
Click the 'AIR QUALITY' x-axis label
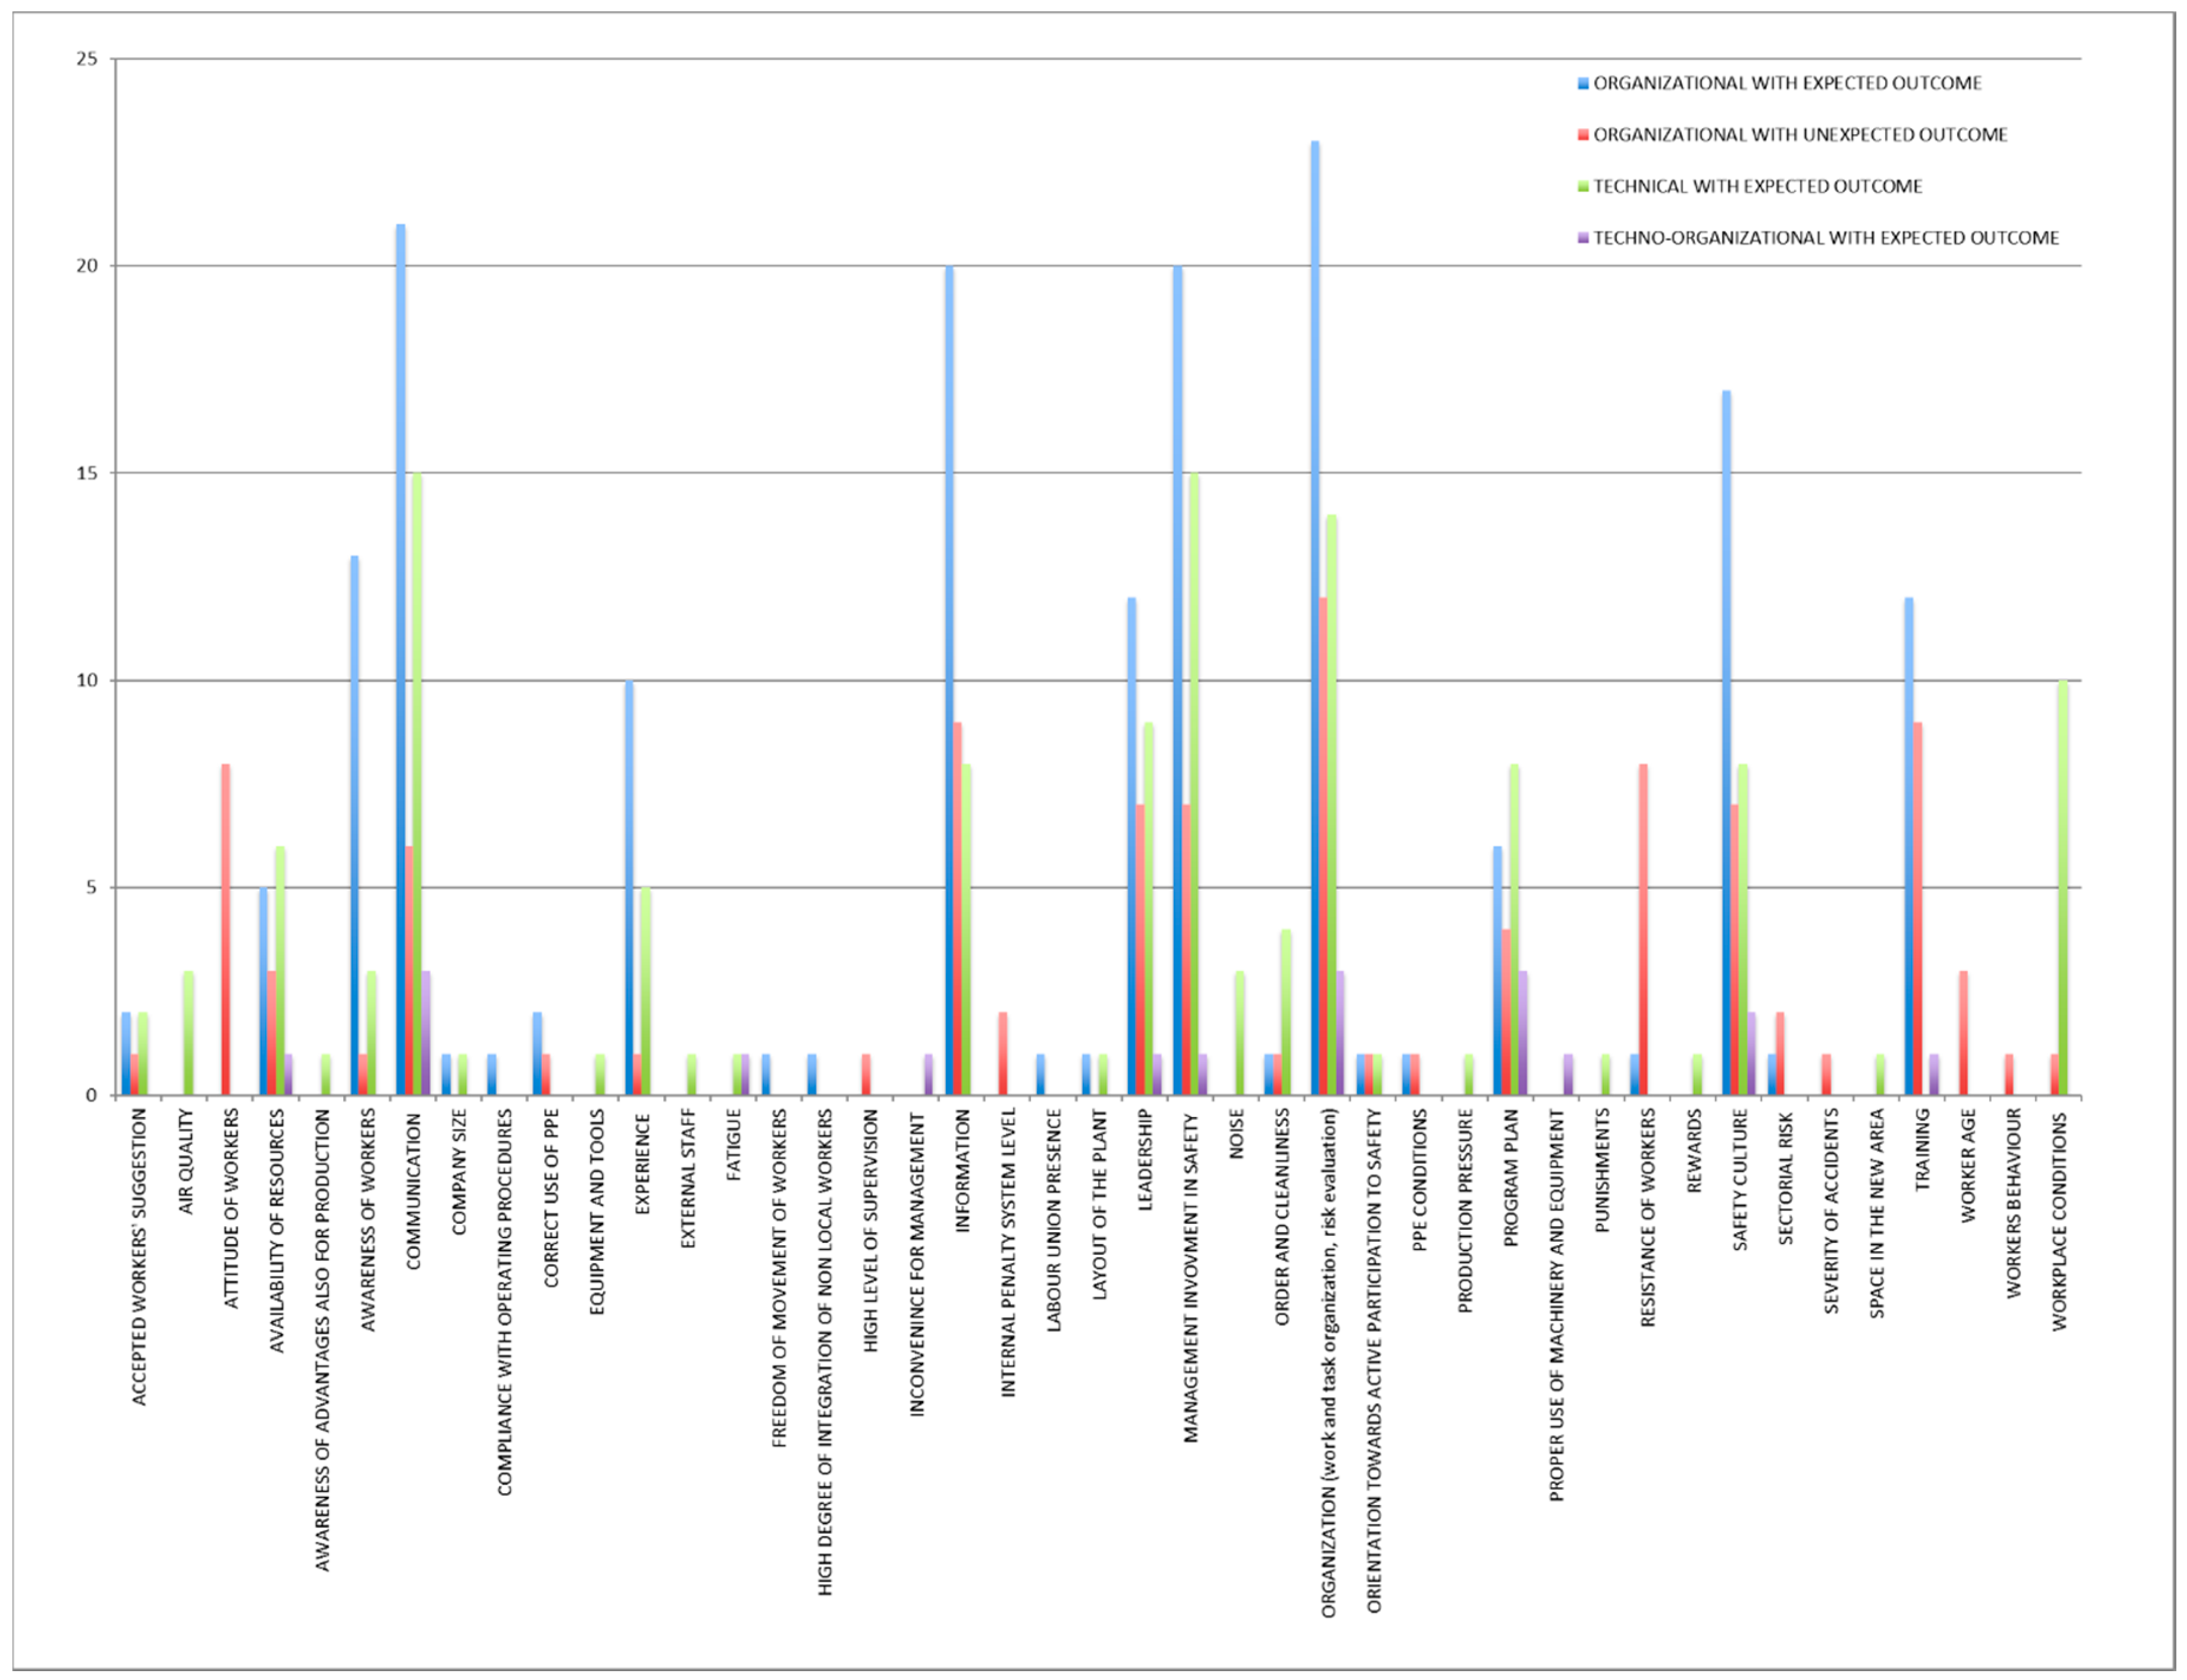186,1162
